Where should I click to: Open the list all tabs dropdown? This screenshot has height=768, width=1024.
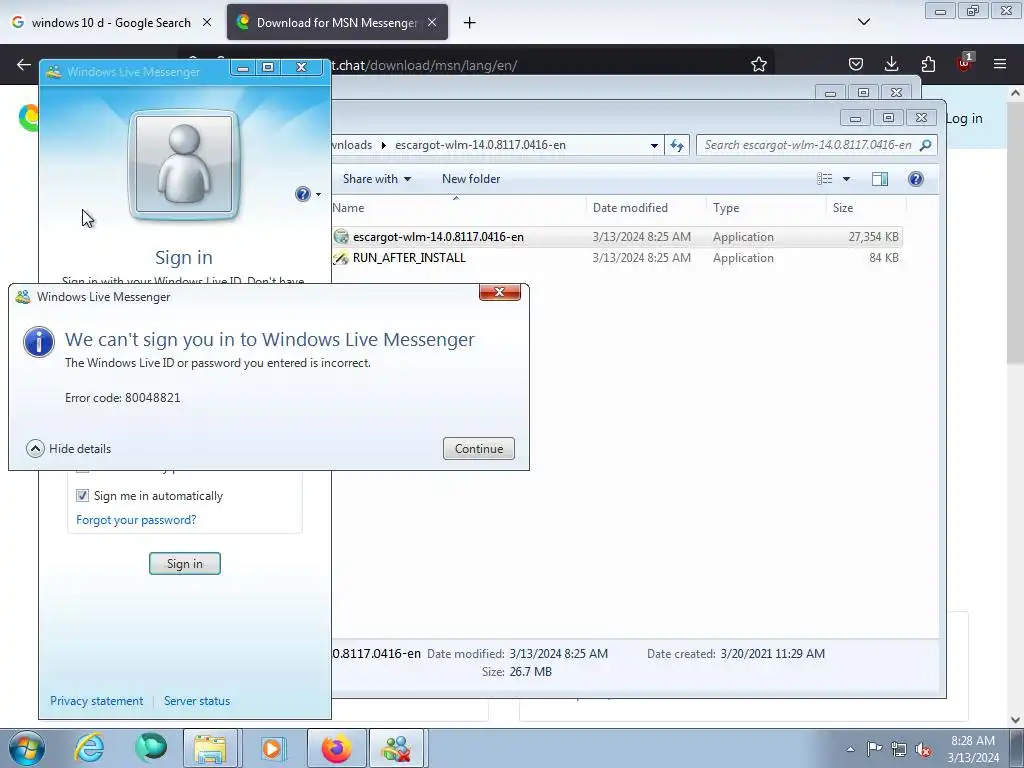[x=863, y=22]
